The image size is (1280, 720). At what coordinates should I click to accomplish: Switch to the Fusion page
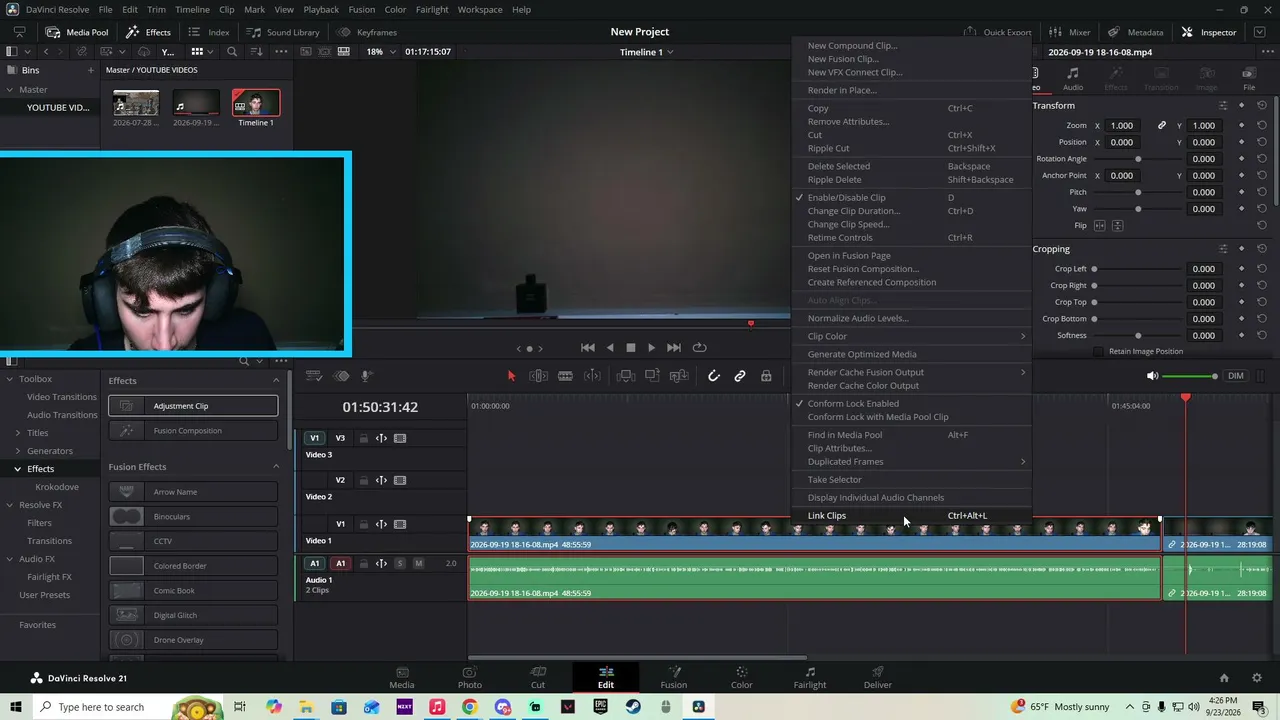point(674,677)
